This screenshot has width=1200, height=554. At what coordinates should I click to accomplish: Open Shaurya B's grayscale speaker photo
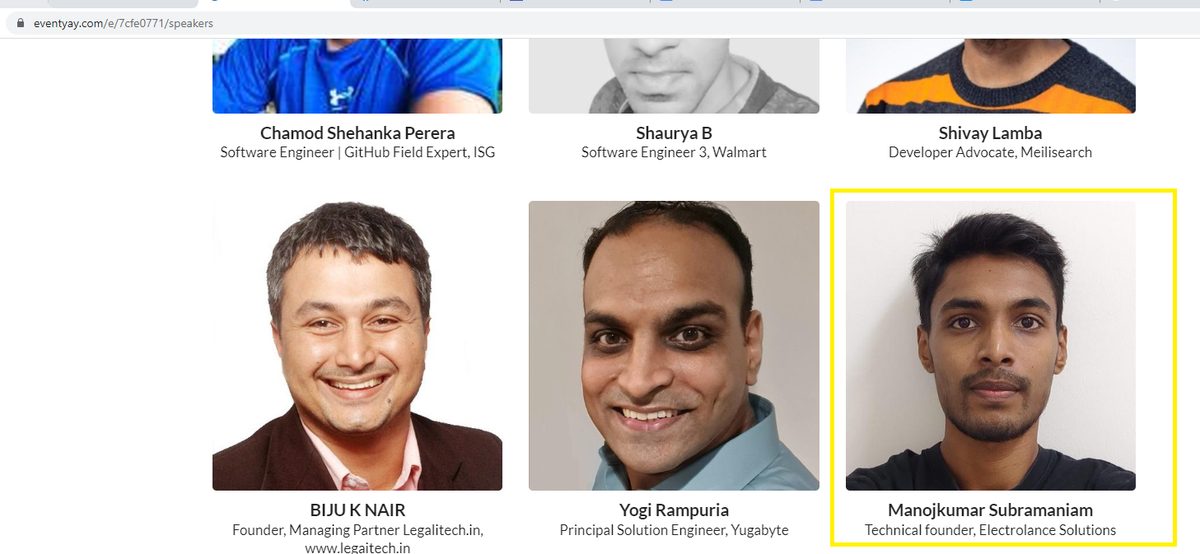point(674,75)
